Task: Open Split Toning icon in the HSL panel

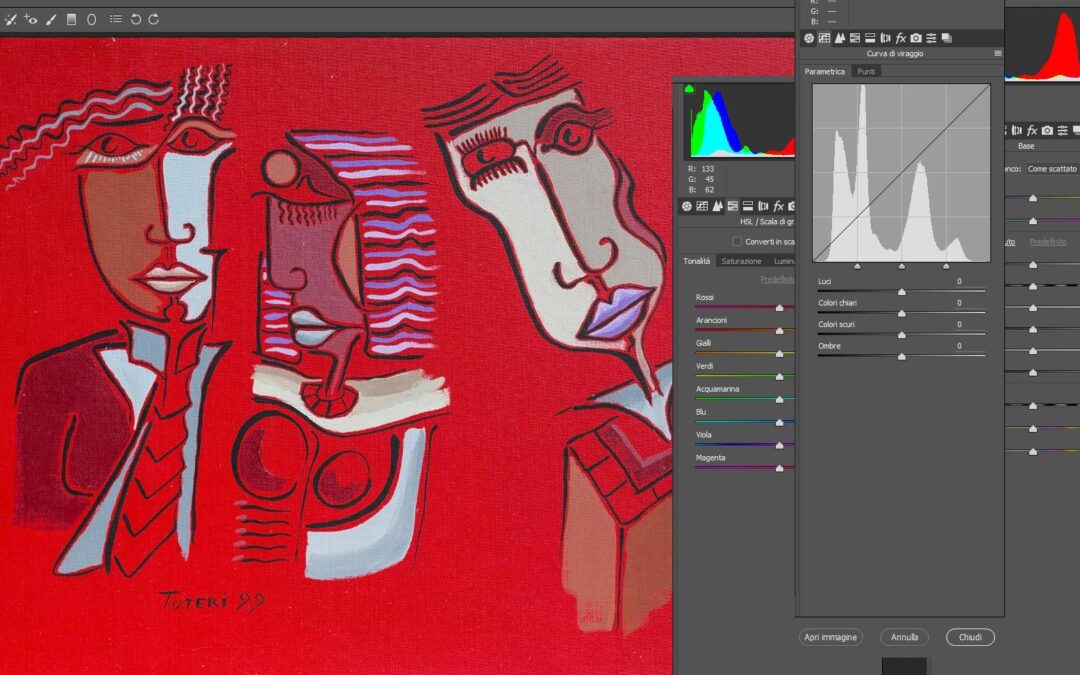Action: (x=748, y=206)
